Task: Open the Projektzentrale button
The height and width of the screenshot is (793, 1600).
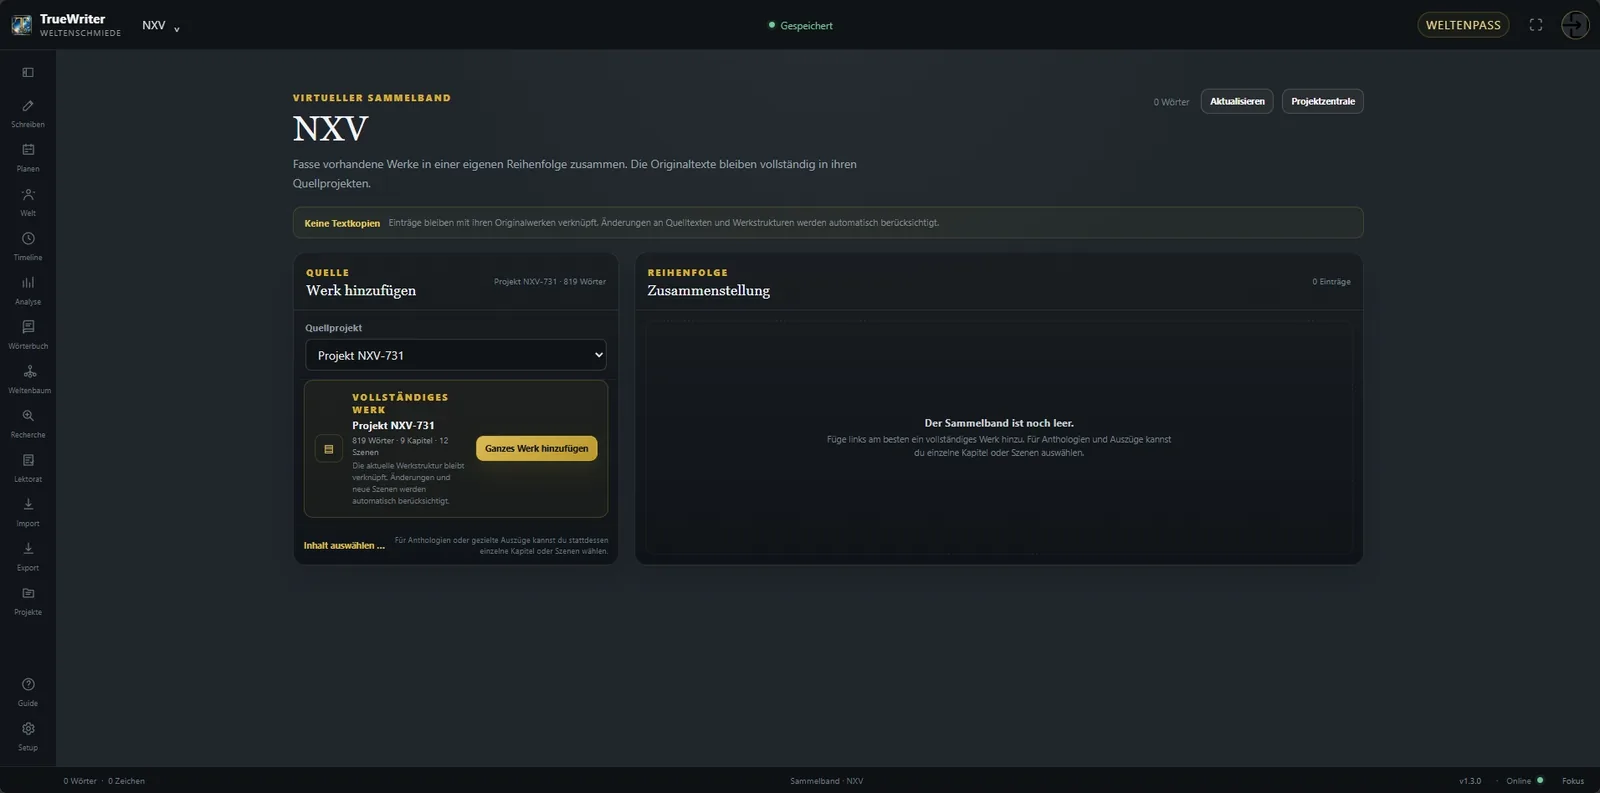Action: (x=1322, y=101)
